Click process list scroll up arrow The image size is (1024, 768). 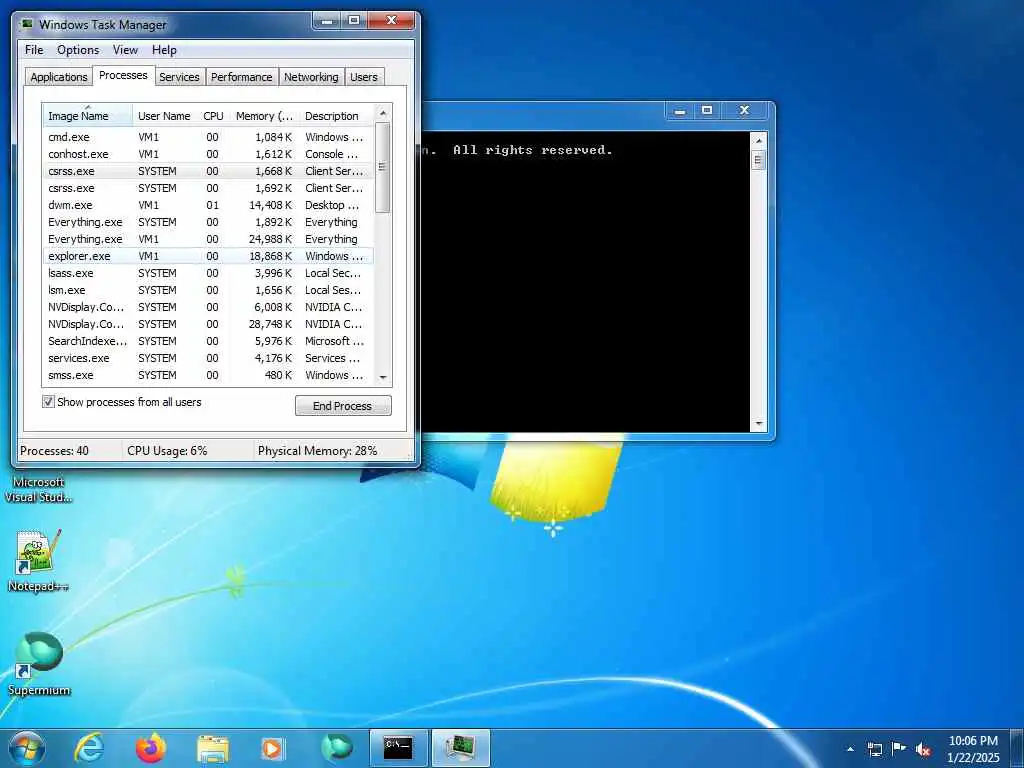383,114
